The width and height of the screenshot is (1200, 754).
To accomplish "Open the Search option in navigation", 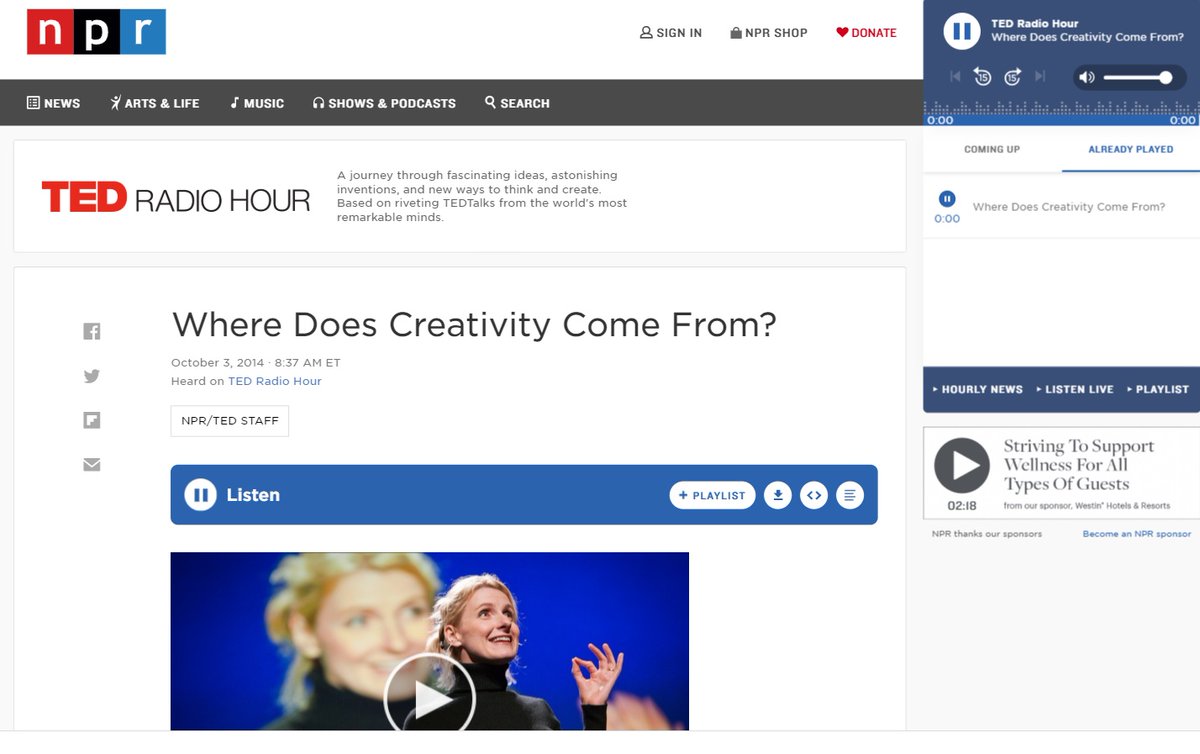I will pos(517,103).
